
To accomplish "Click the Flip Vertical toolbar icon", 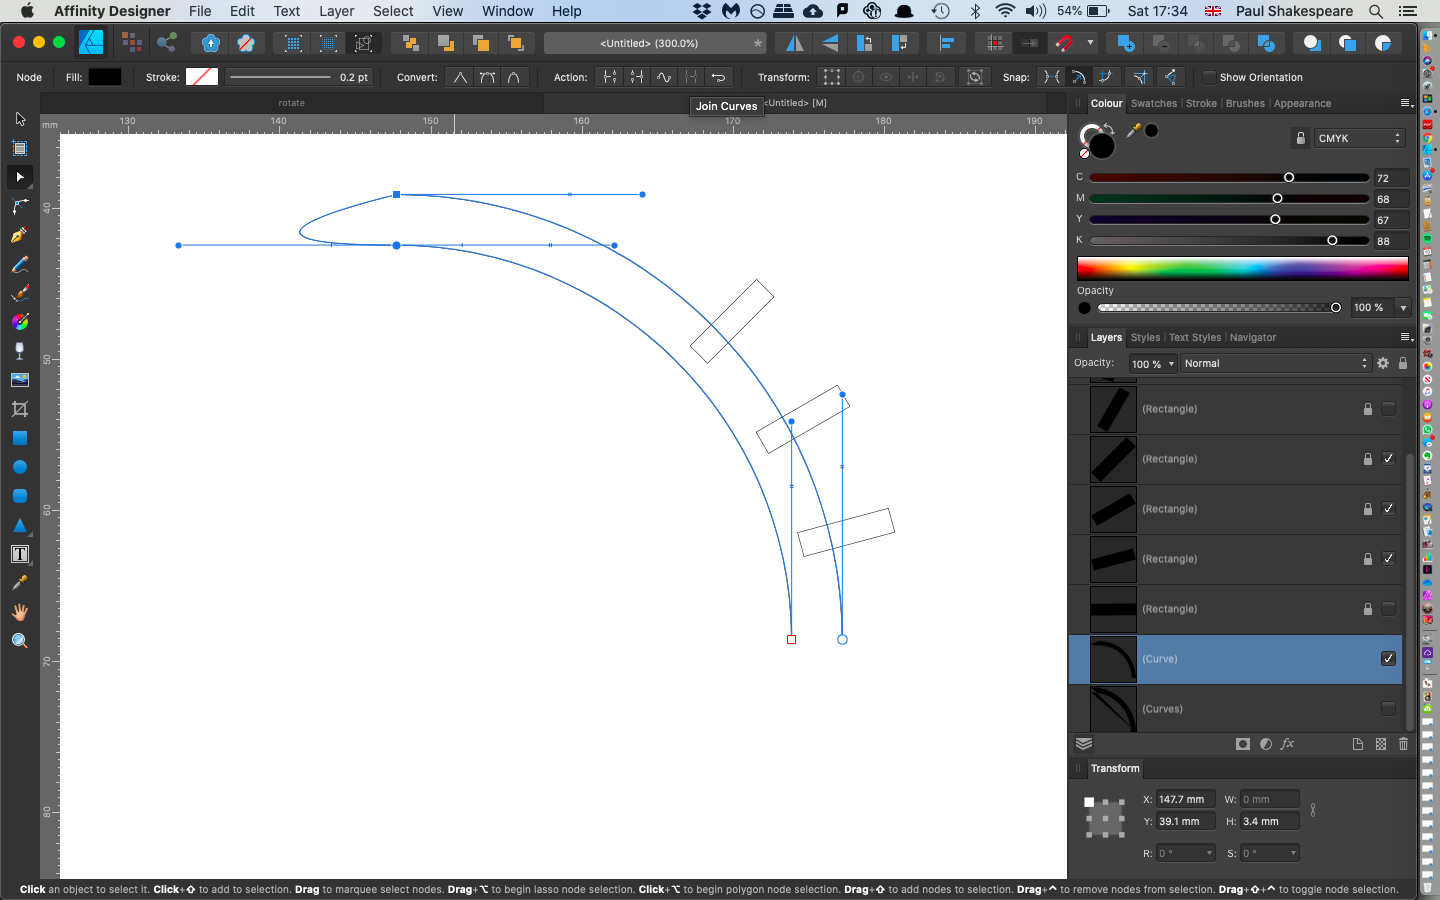I will point(830,43).
